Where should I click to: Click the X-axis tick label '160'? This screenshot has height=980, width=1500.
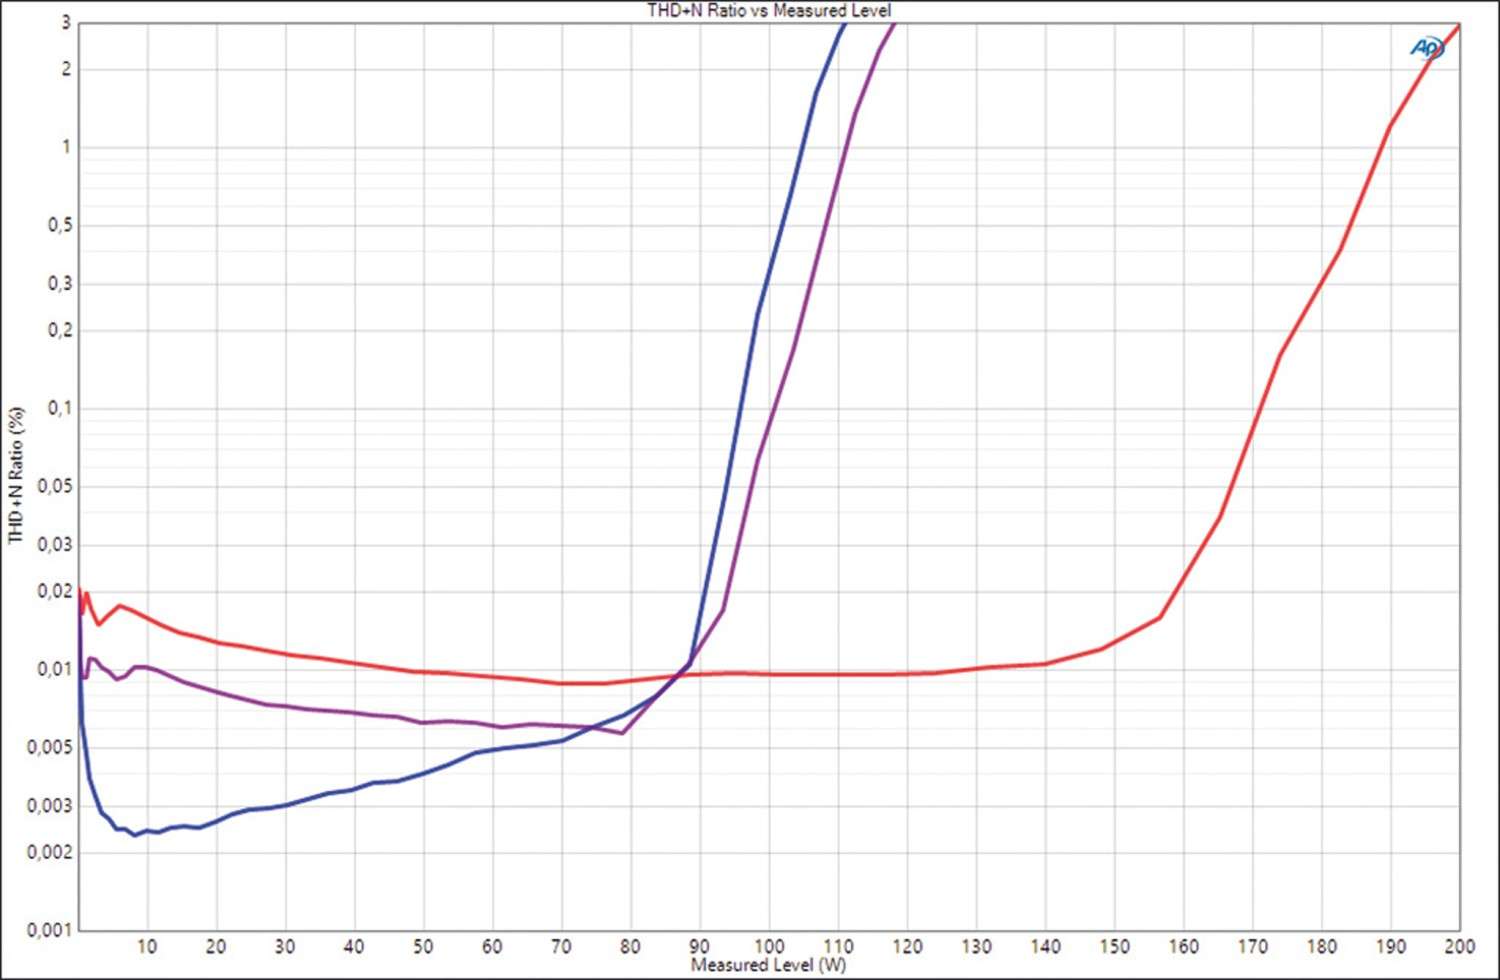pos(1183,946)
